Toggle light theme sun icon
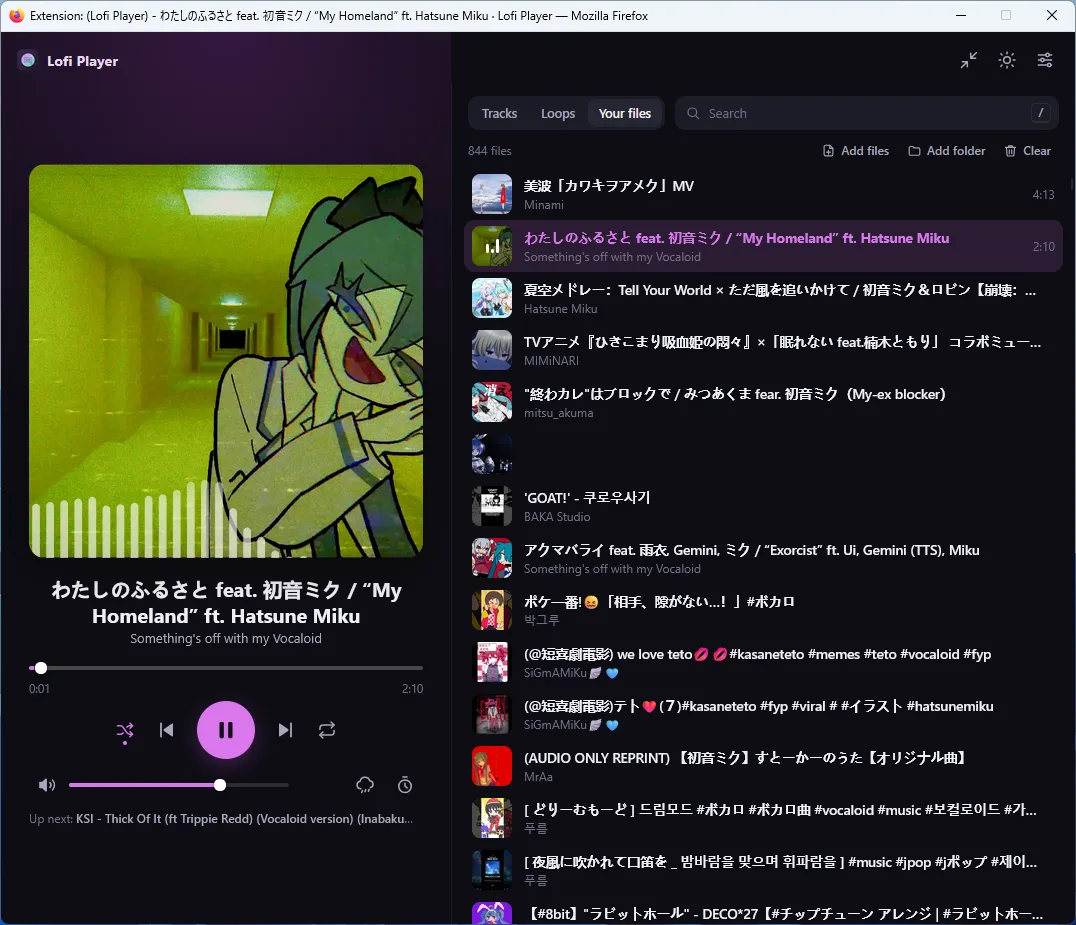The height and width of the screenshot is (925, 1076). coord(1007,60)
